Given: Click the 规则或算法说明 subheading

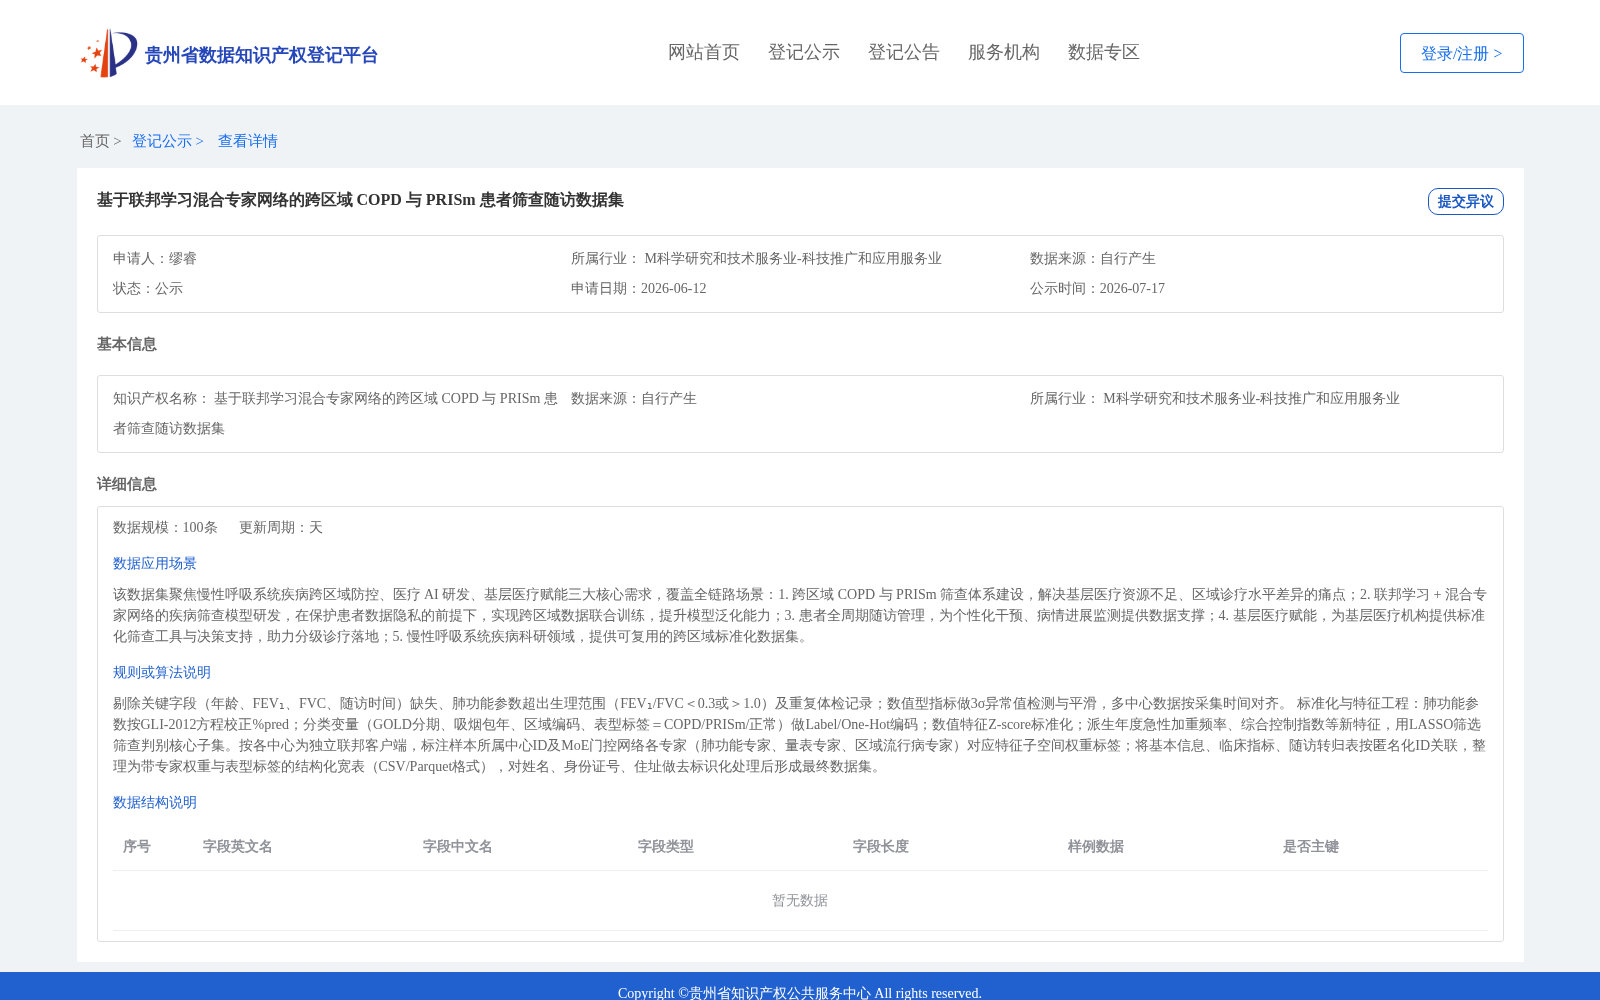Looking at the screenshot, I should [x=162, y=672].
